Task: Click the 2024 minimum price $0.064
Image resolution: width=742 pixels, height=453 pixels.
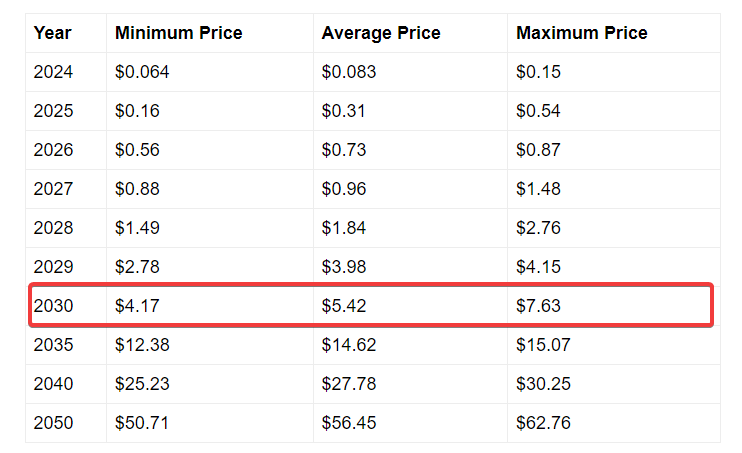Action: pyautogui.click(x=143, y=72)
